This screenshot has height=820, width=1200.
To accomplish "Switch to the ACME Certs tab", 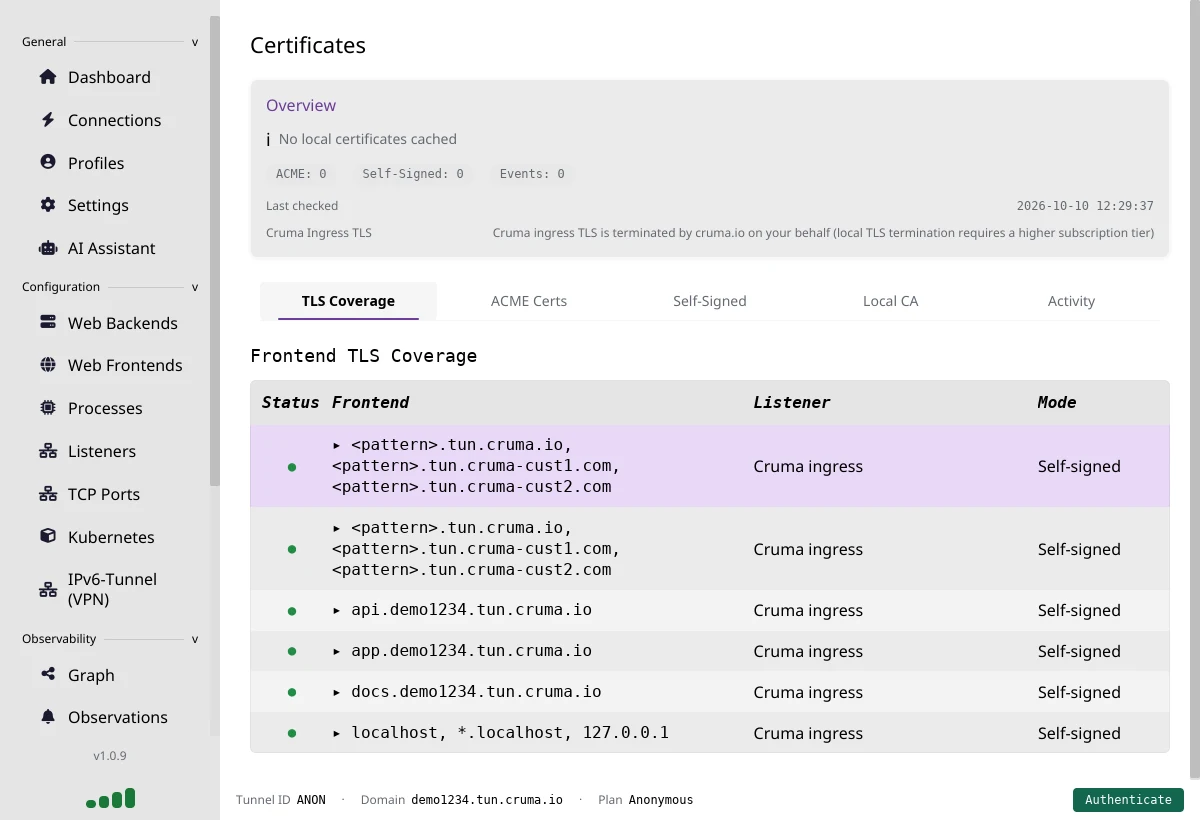I will pos(529,301).
